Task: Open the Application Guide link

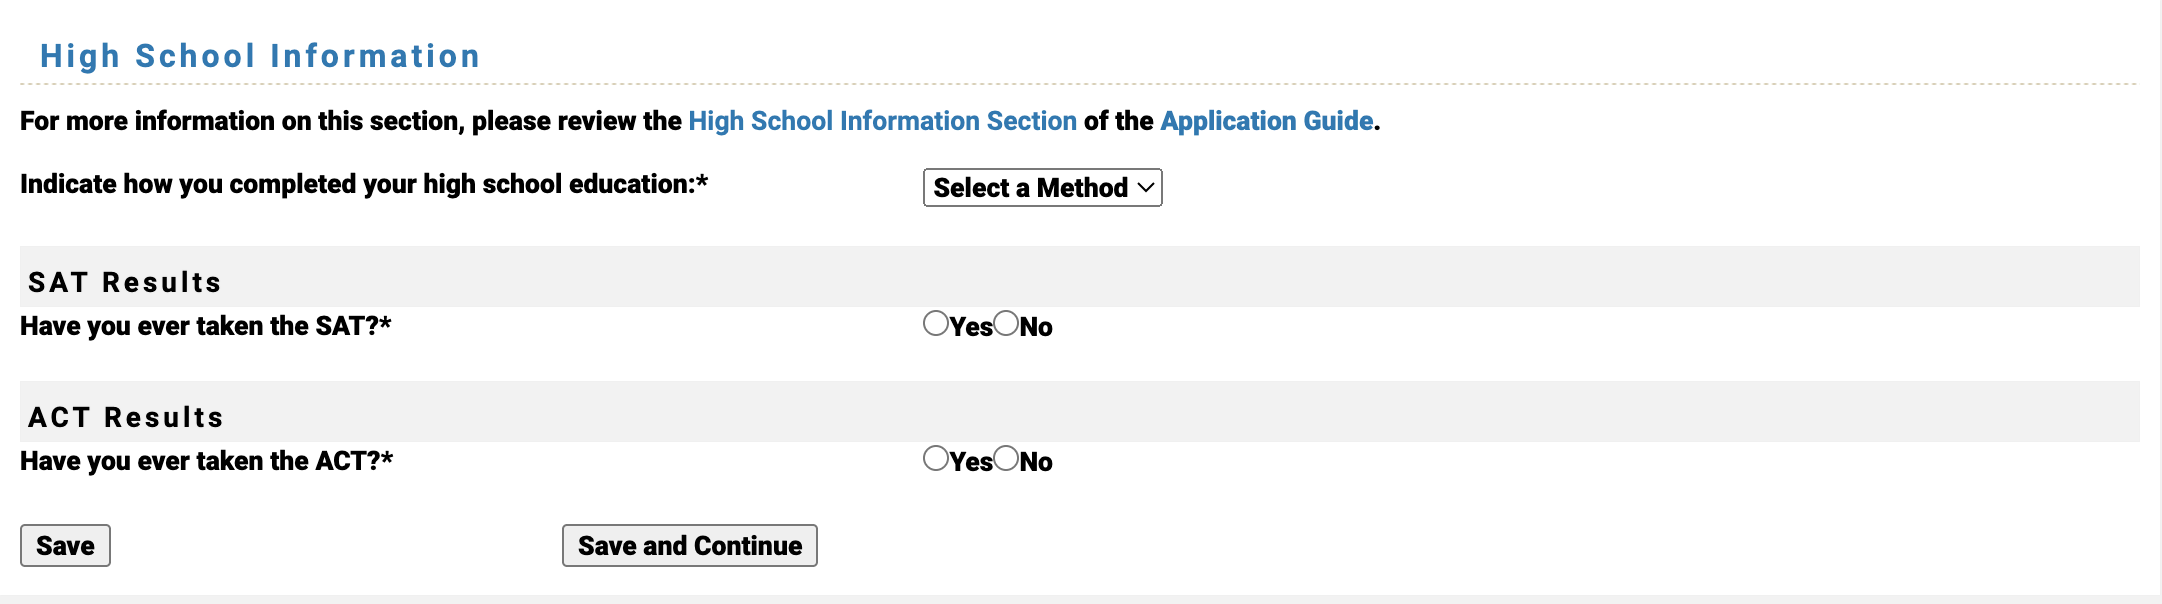Action: tap(1265, 120)
